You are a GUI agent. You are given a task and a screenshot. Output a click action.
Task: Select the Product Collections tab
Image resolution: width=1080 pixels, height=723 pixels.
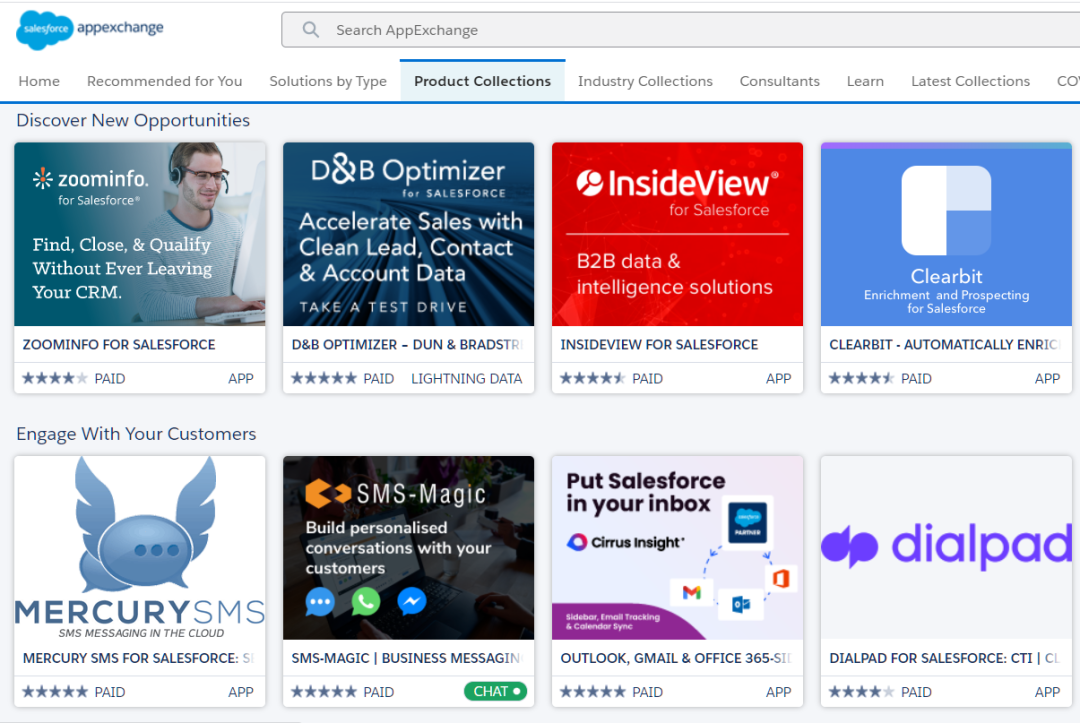(482, 81)
